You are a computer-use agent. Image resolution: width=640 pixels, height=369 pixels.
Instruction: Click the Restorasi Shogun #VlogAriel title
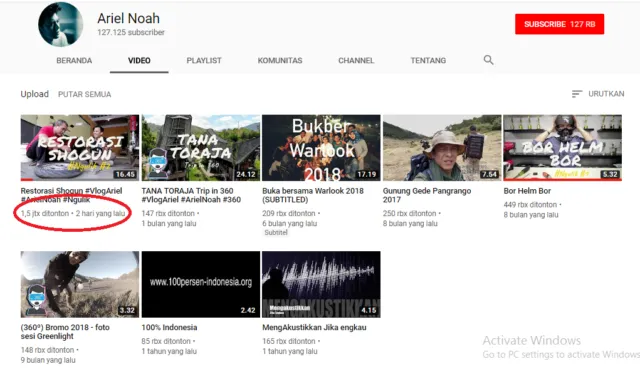click(71, 195)
